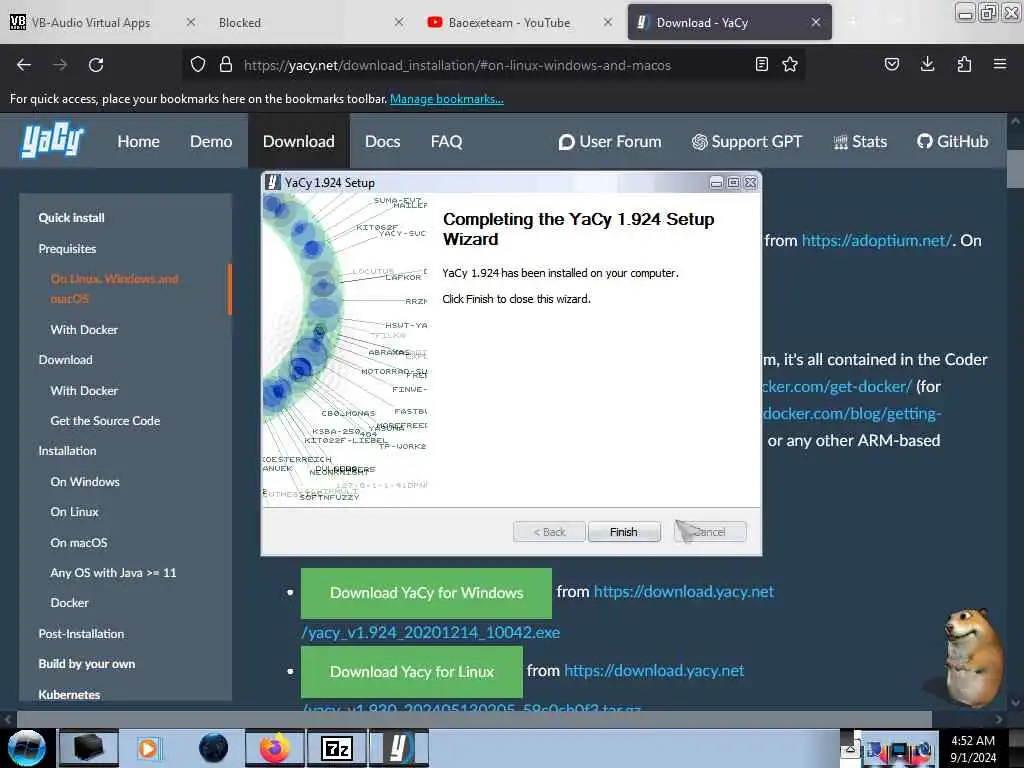Close the Baoexeteam YouTube tab
1024x768 pixels.
(608, 22)
